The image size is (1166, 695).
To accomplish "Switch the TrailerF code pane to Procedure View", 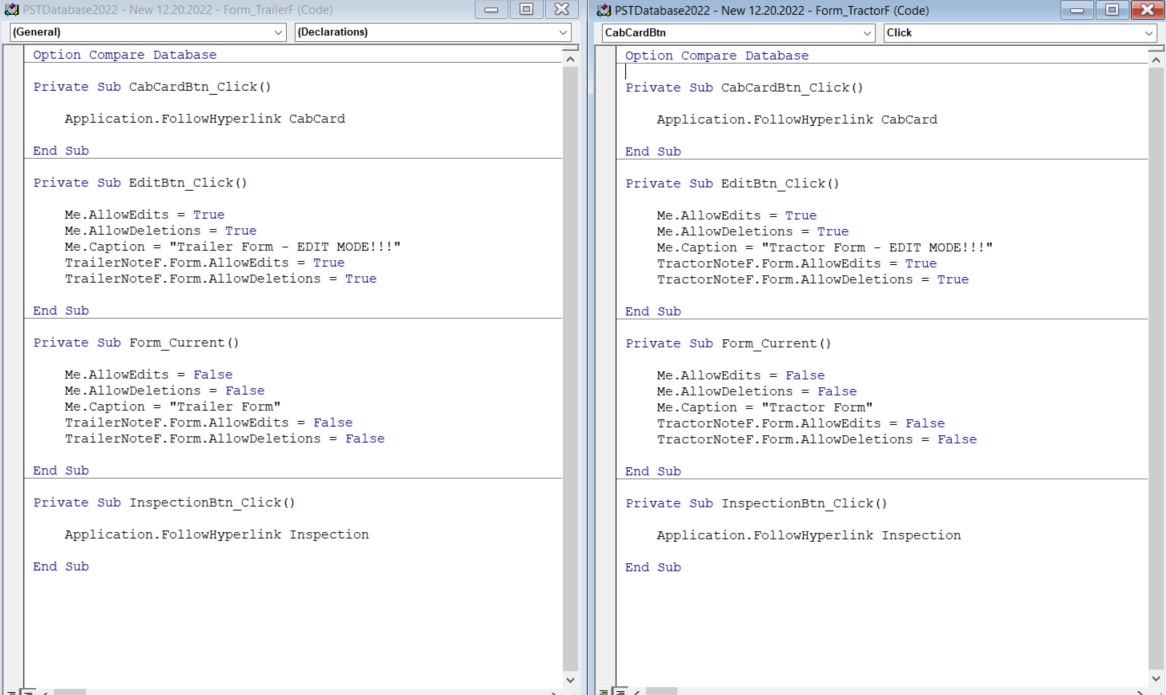I will 10,691.
